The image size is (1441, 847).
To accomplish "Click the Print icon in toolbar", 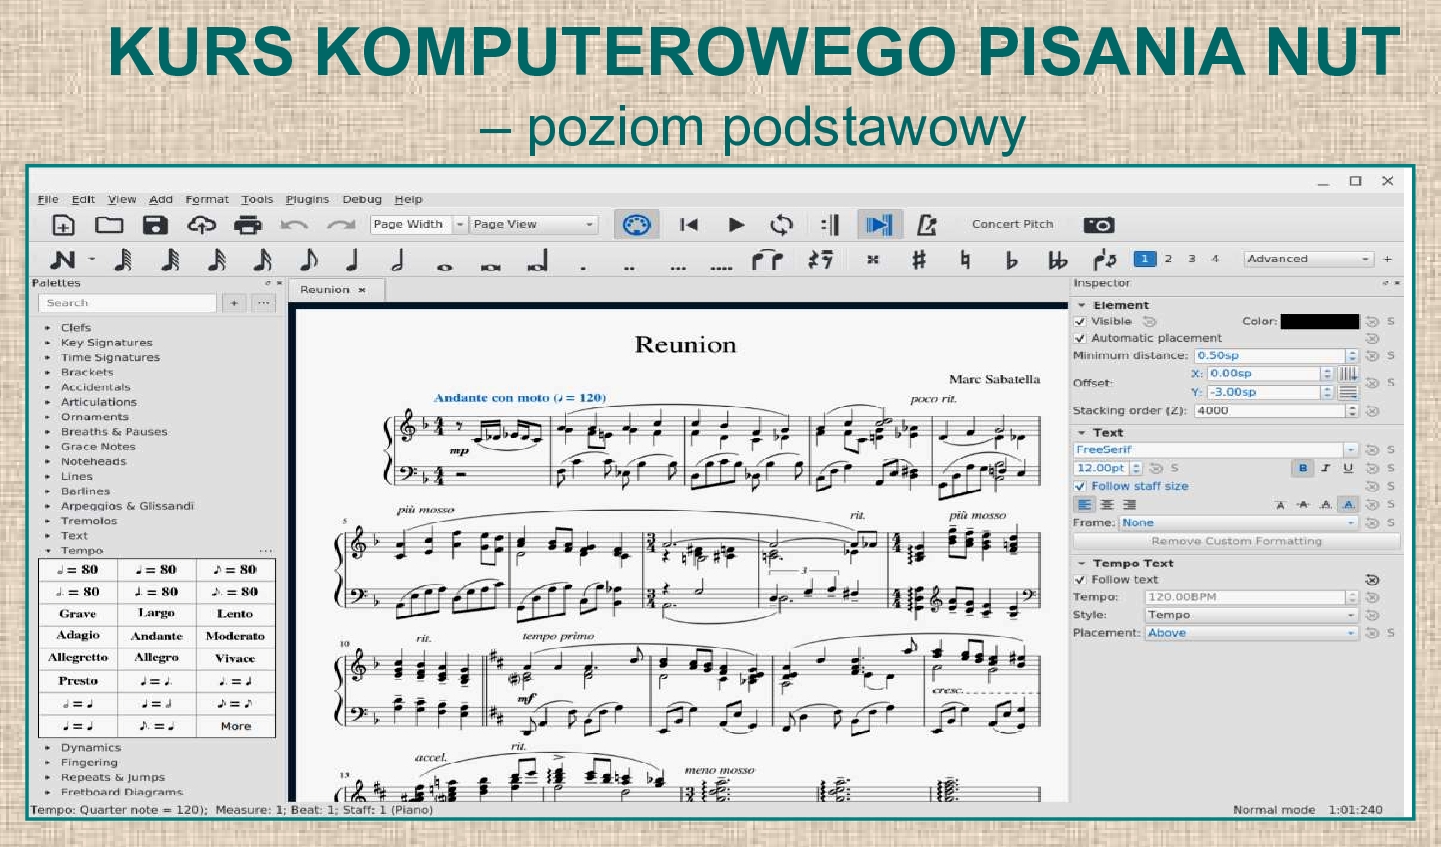I will (247, 225).
